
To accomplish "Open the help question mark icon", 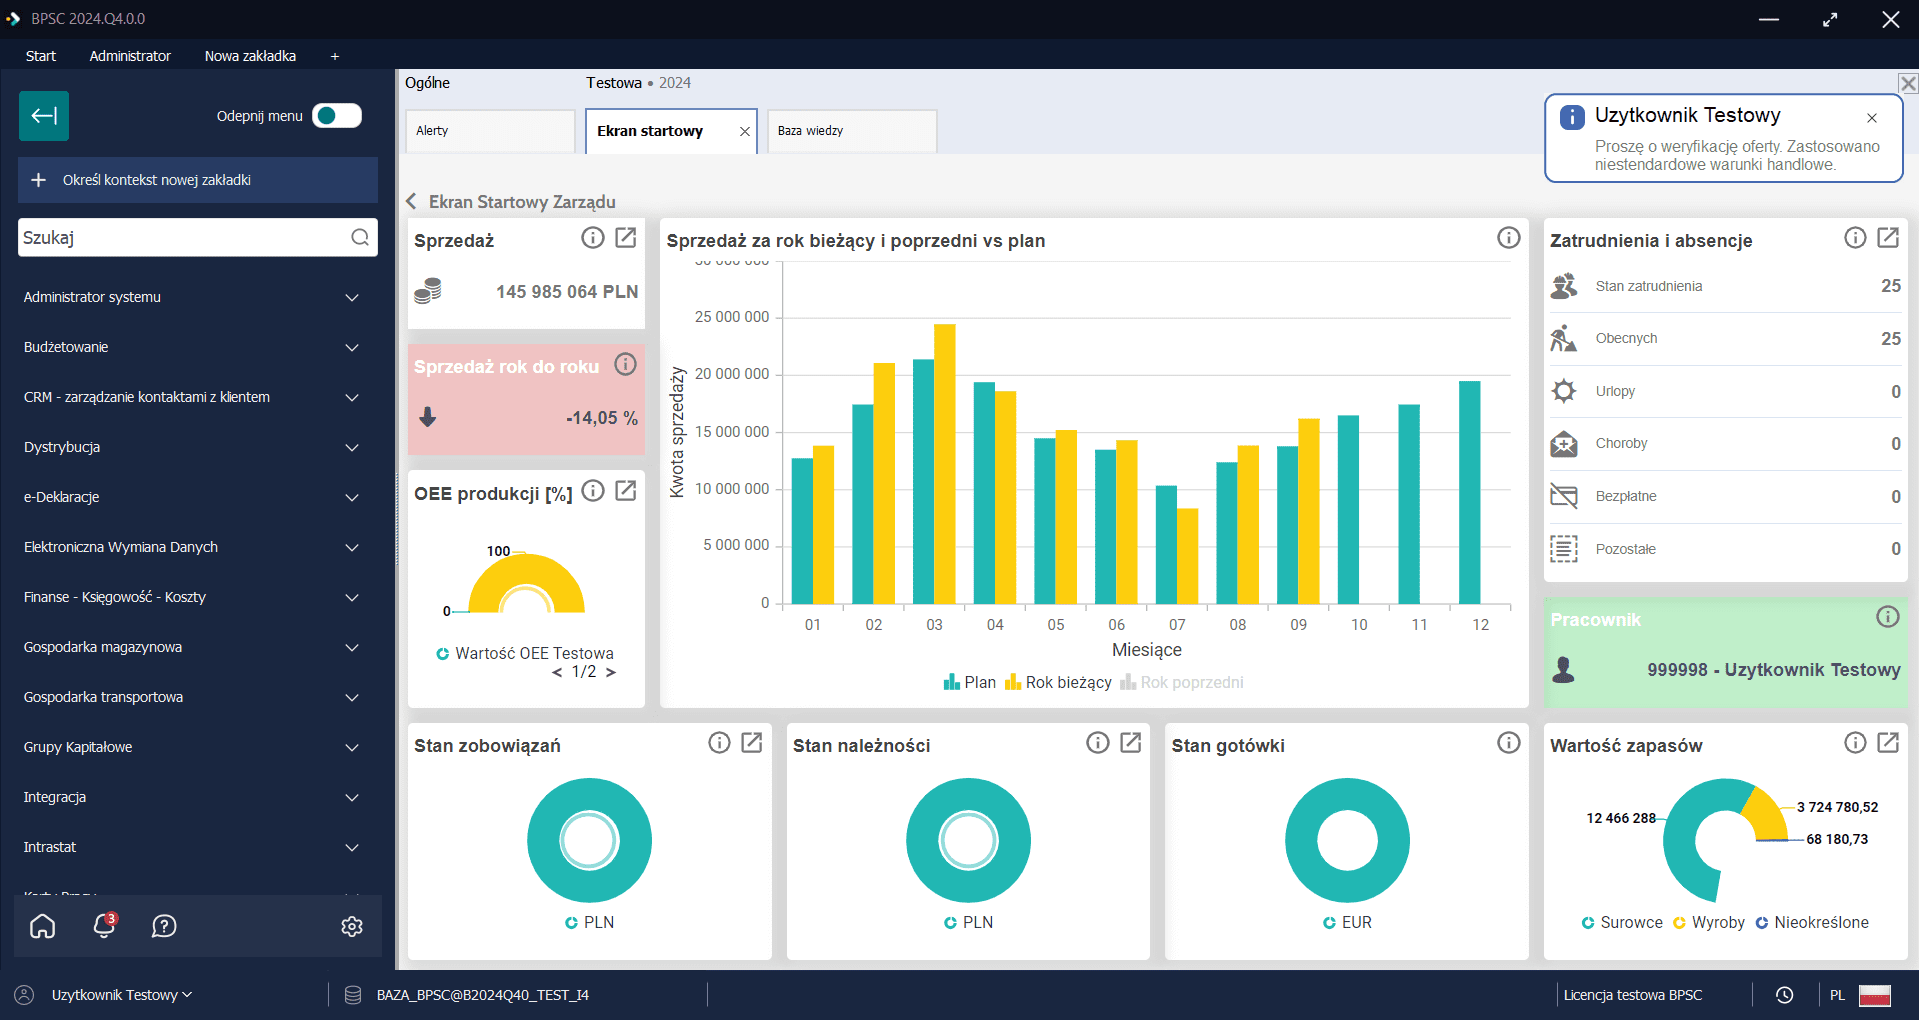I will coord(164,926).
